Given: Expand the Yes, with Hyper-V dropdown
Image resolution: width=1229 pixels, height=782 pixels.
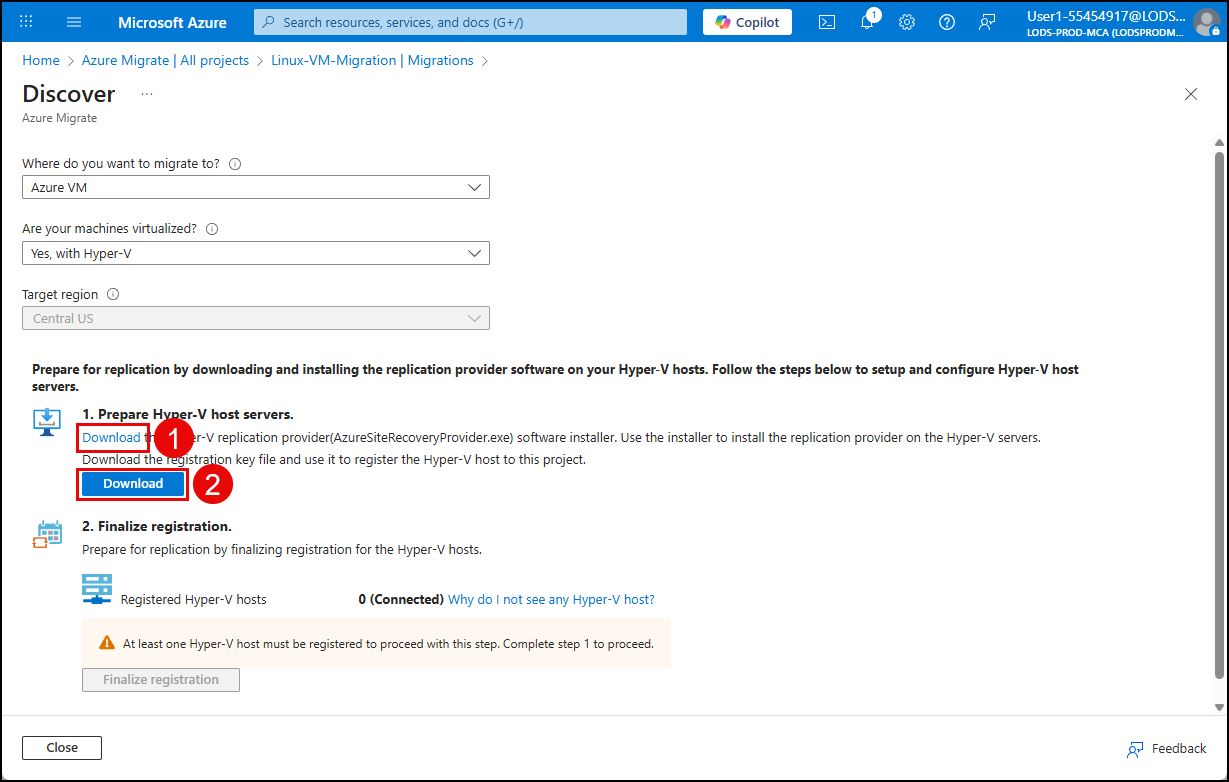Looking at the screenshot, I should pos(256,253).
